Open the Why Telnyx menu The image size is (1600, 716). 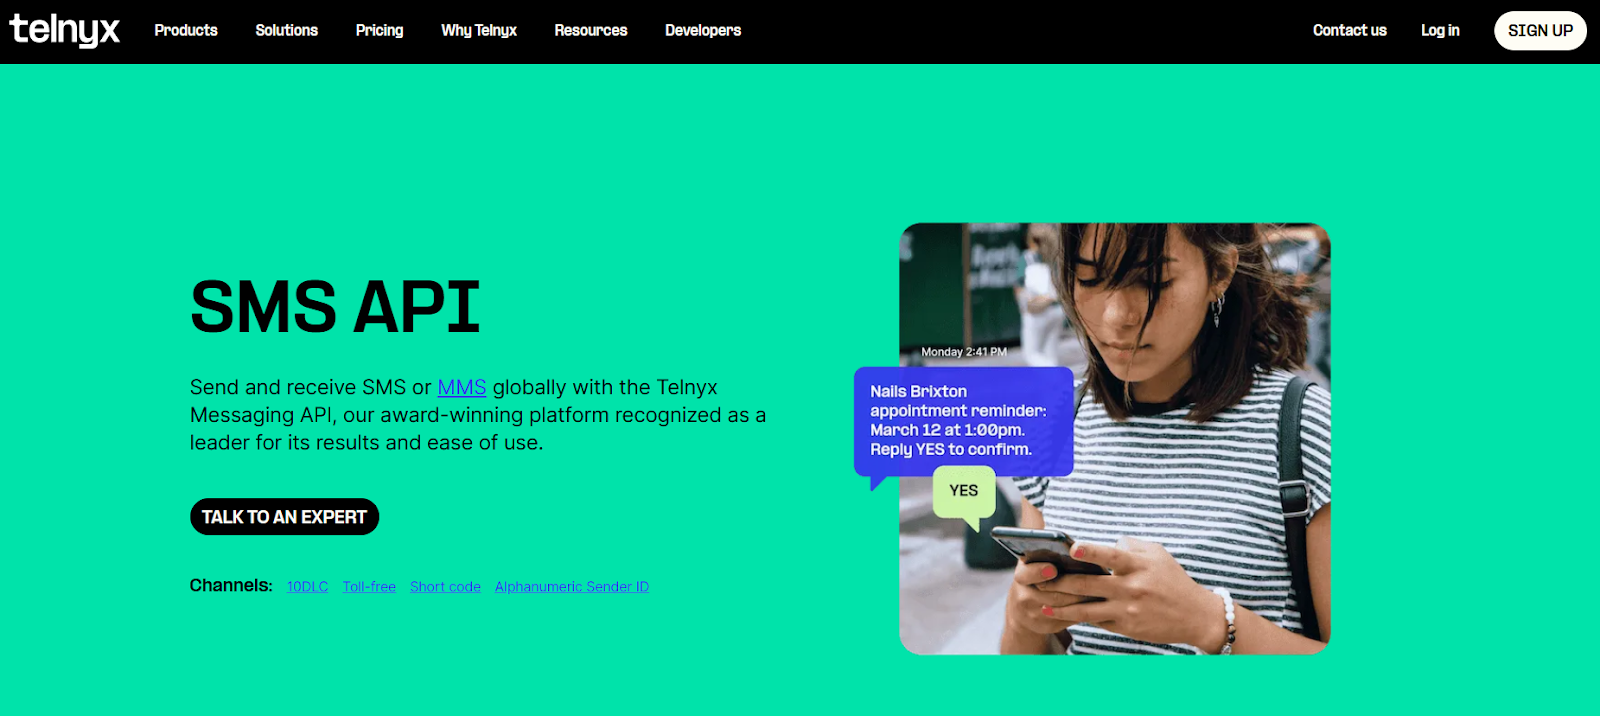[479, 30]
